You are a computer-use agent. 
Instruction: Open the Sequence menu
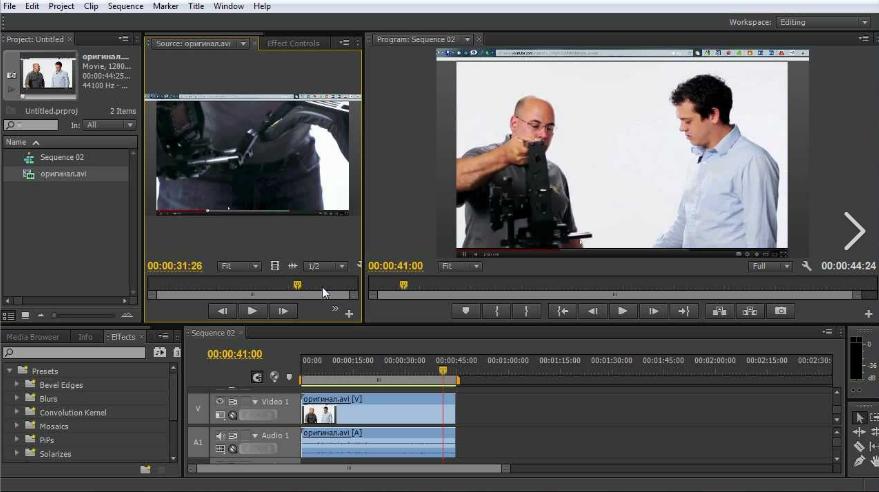coord(125,6)
